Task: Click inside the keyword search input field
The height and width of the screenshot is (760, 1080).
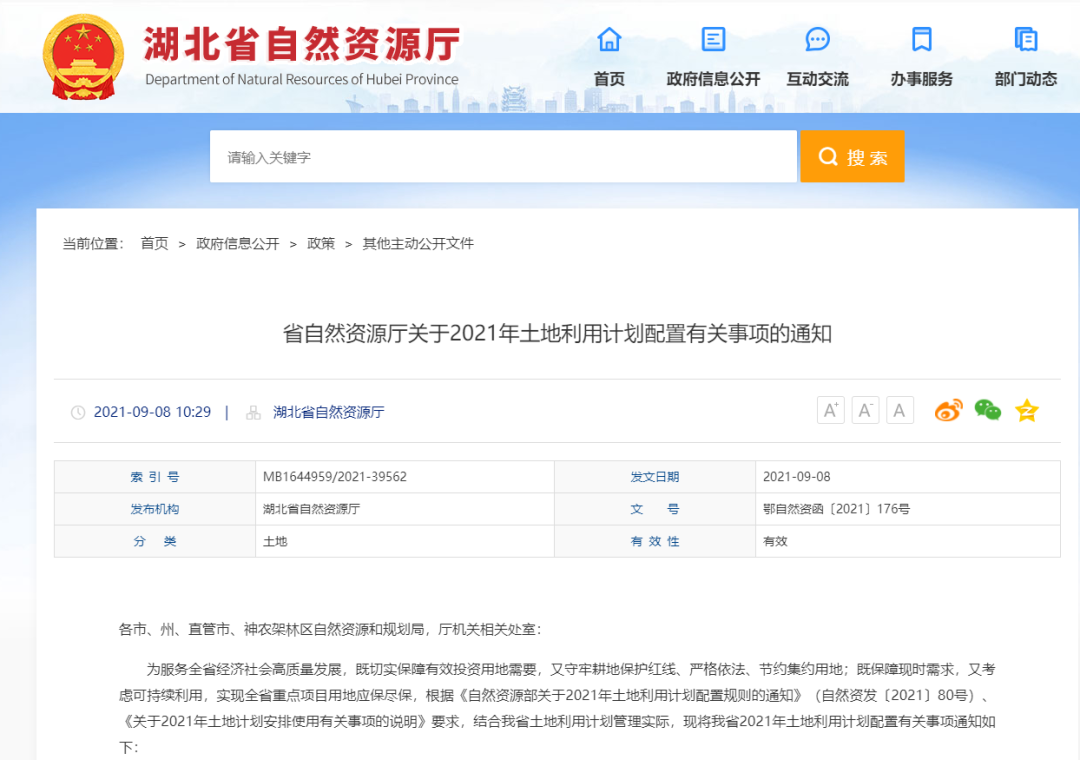Action: tap(500, 156)
